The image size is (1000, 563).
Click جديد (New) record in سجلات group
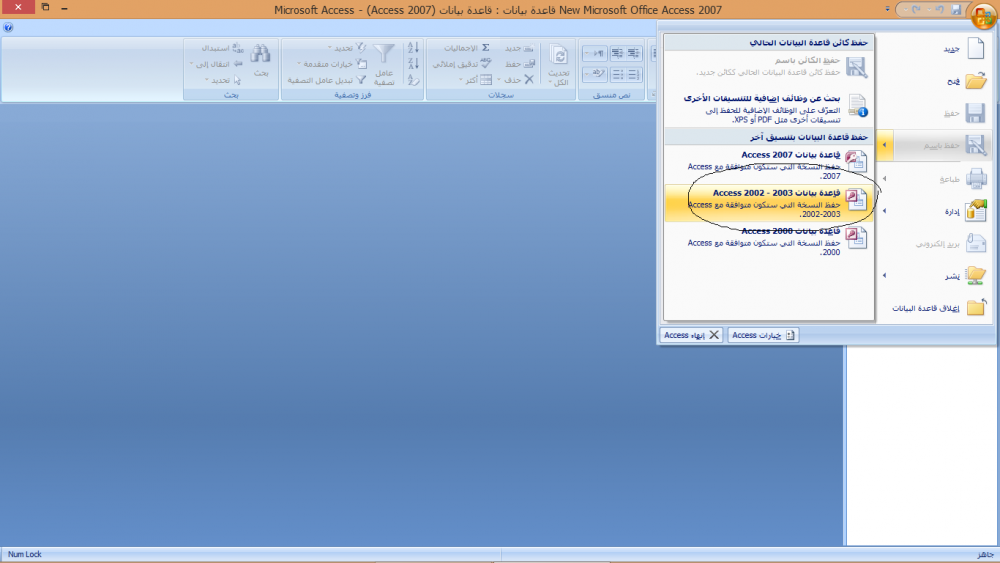click(x=519, y=48)
